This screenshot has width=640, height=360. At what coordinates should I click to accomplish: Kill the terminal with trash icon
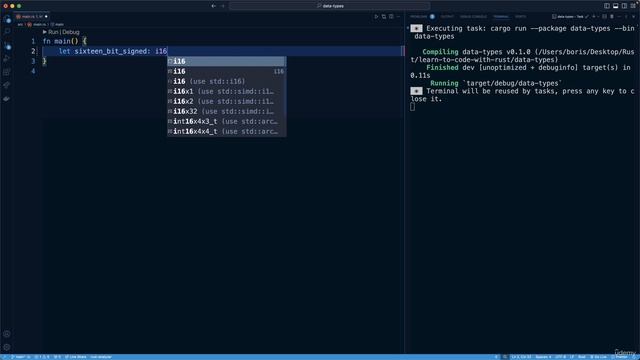point(612,17)
